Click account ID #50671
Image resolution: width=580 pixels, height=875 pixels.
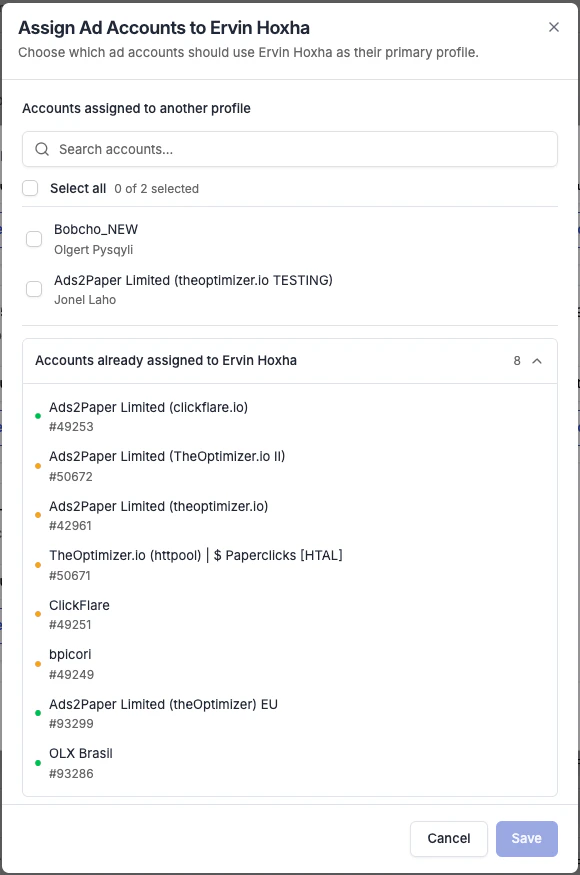70,575
